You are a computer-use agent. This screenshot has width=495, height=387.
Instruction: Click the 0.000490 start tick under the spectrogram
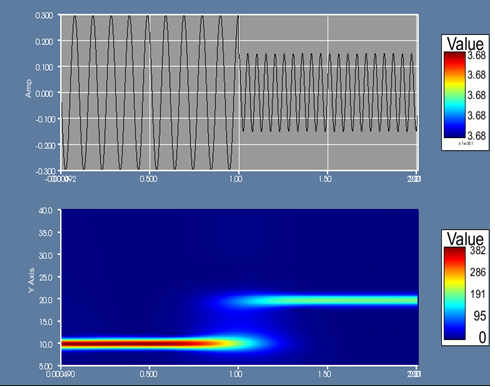tap(60, 374)
